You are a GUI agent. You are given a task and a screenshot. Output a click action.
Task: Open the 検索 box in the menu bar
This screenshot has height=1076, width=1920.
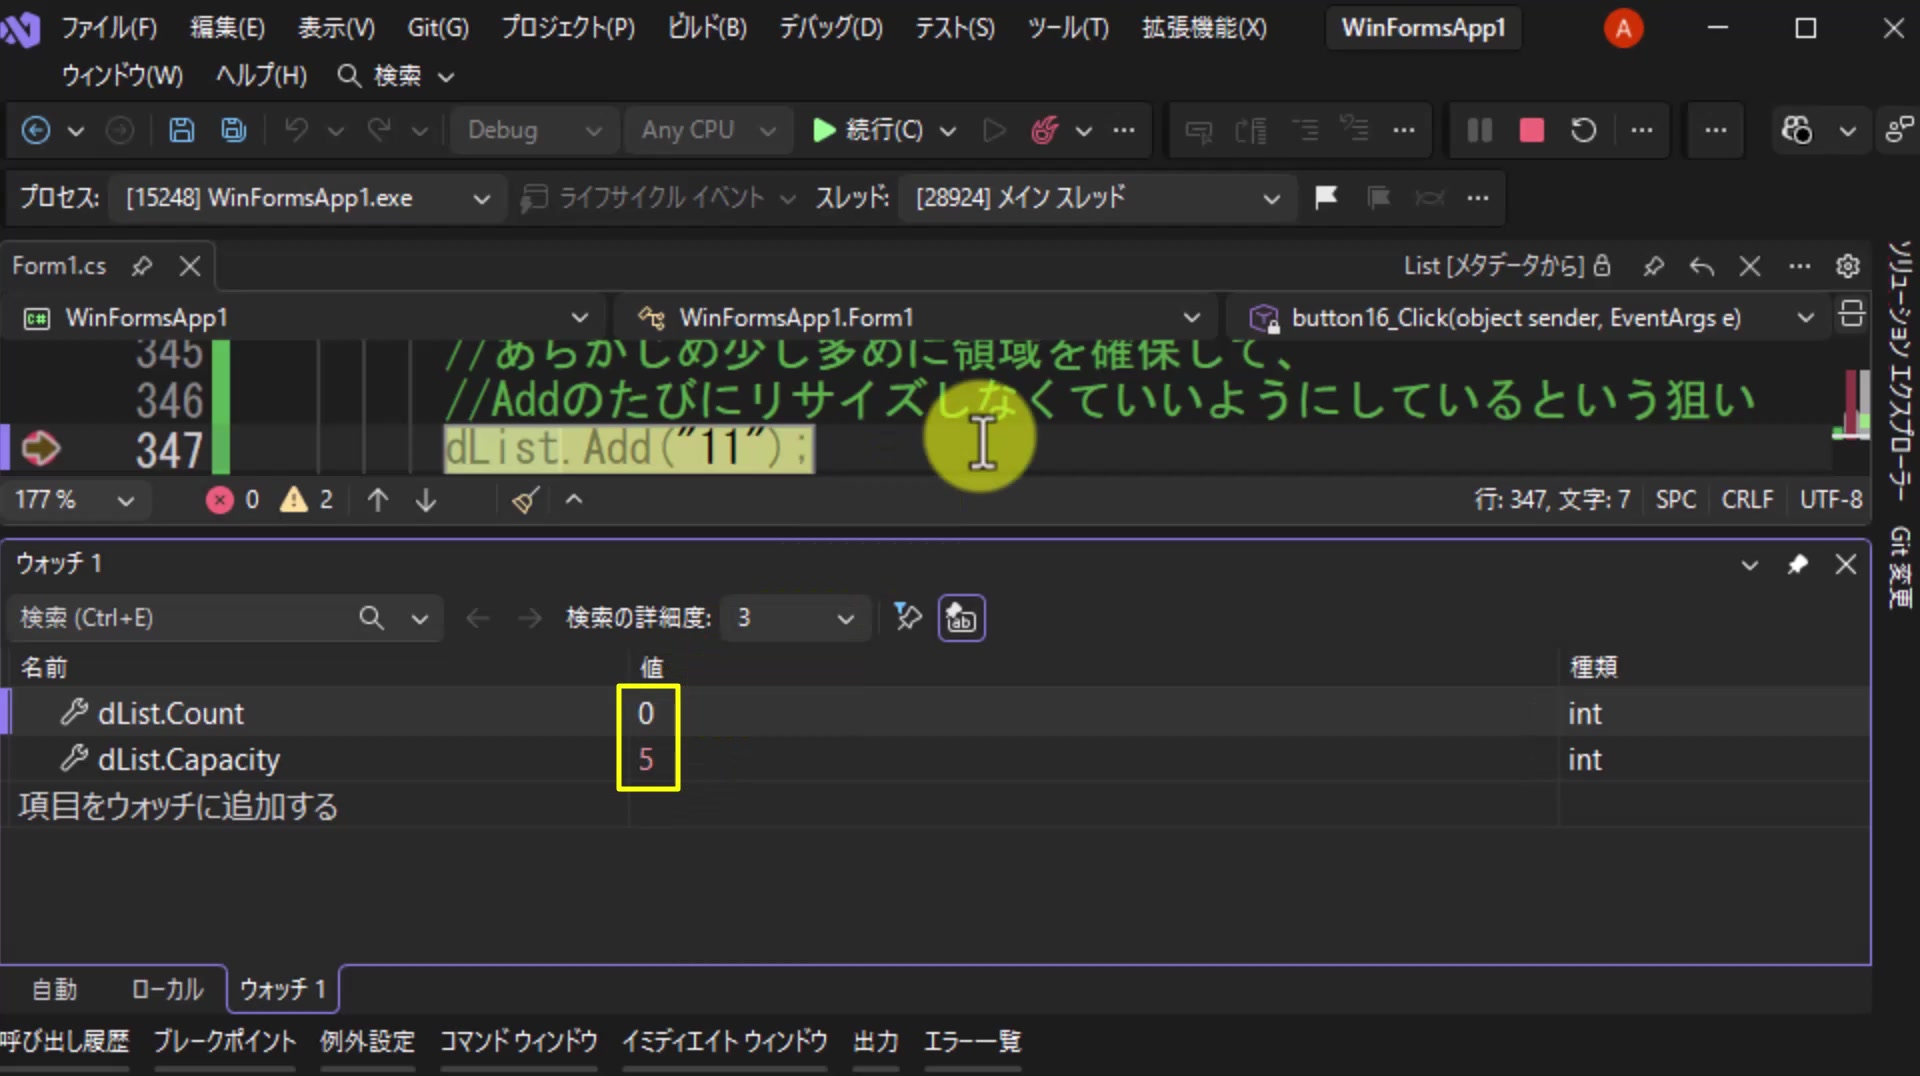tap(396, 75)
